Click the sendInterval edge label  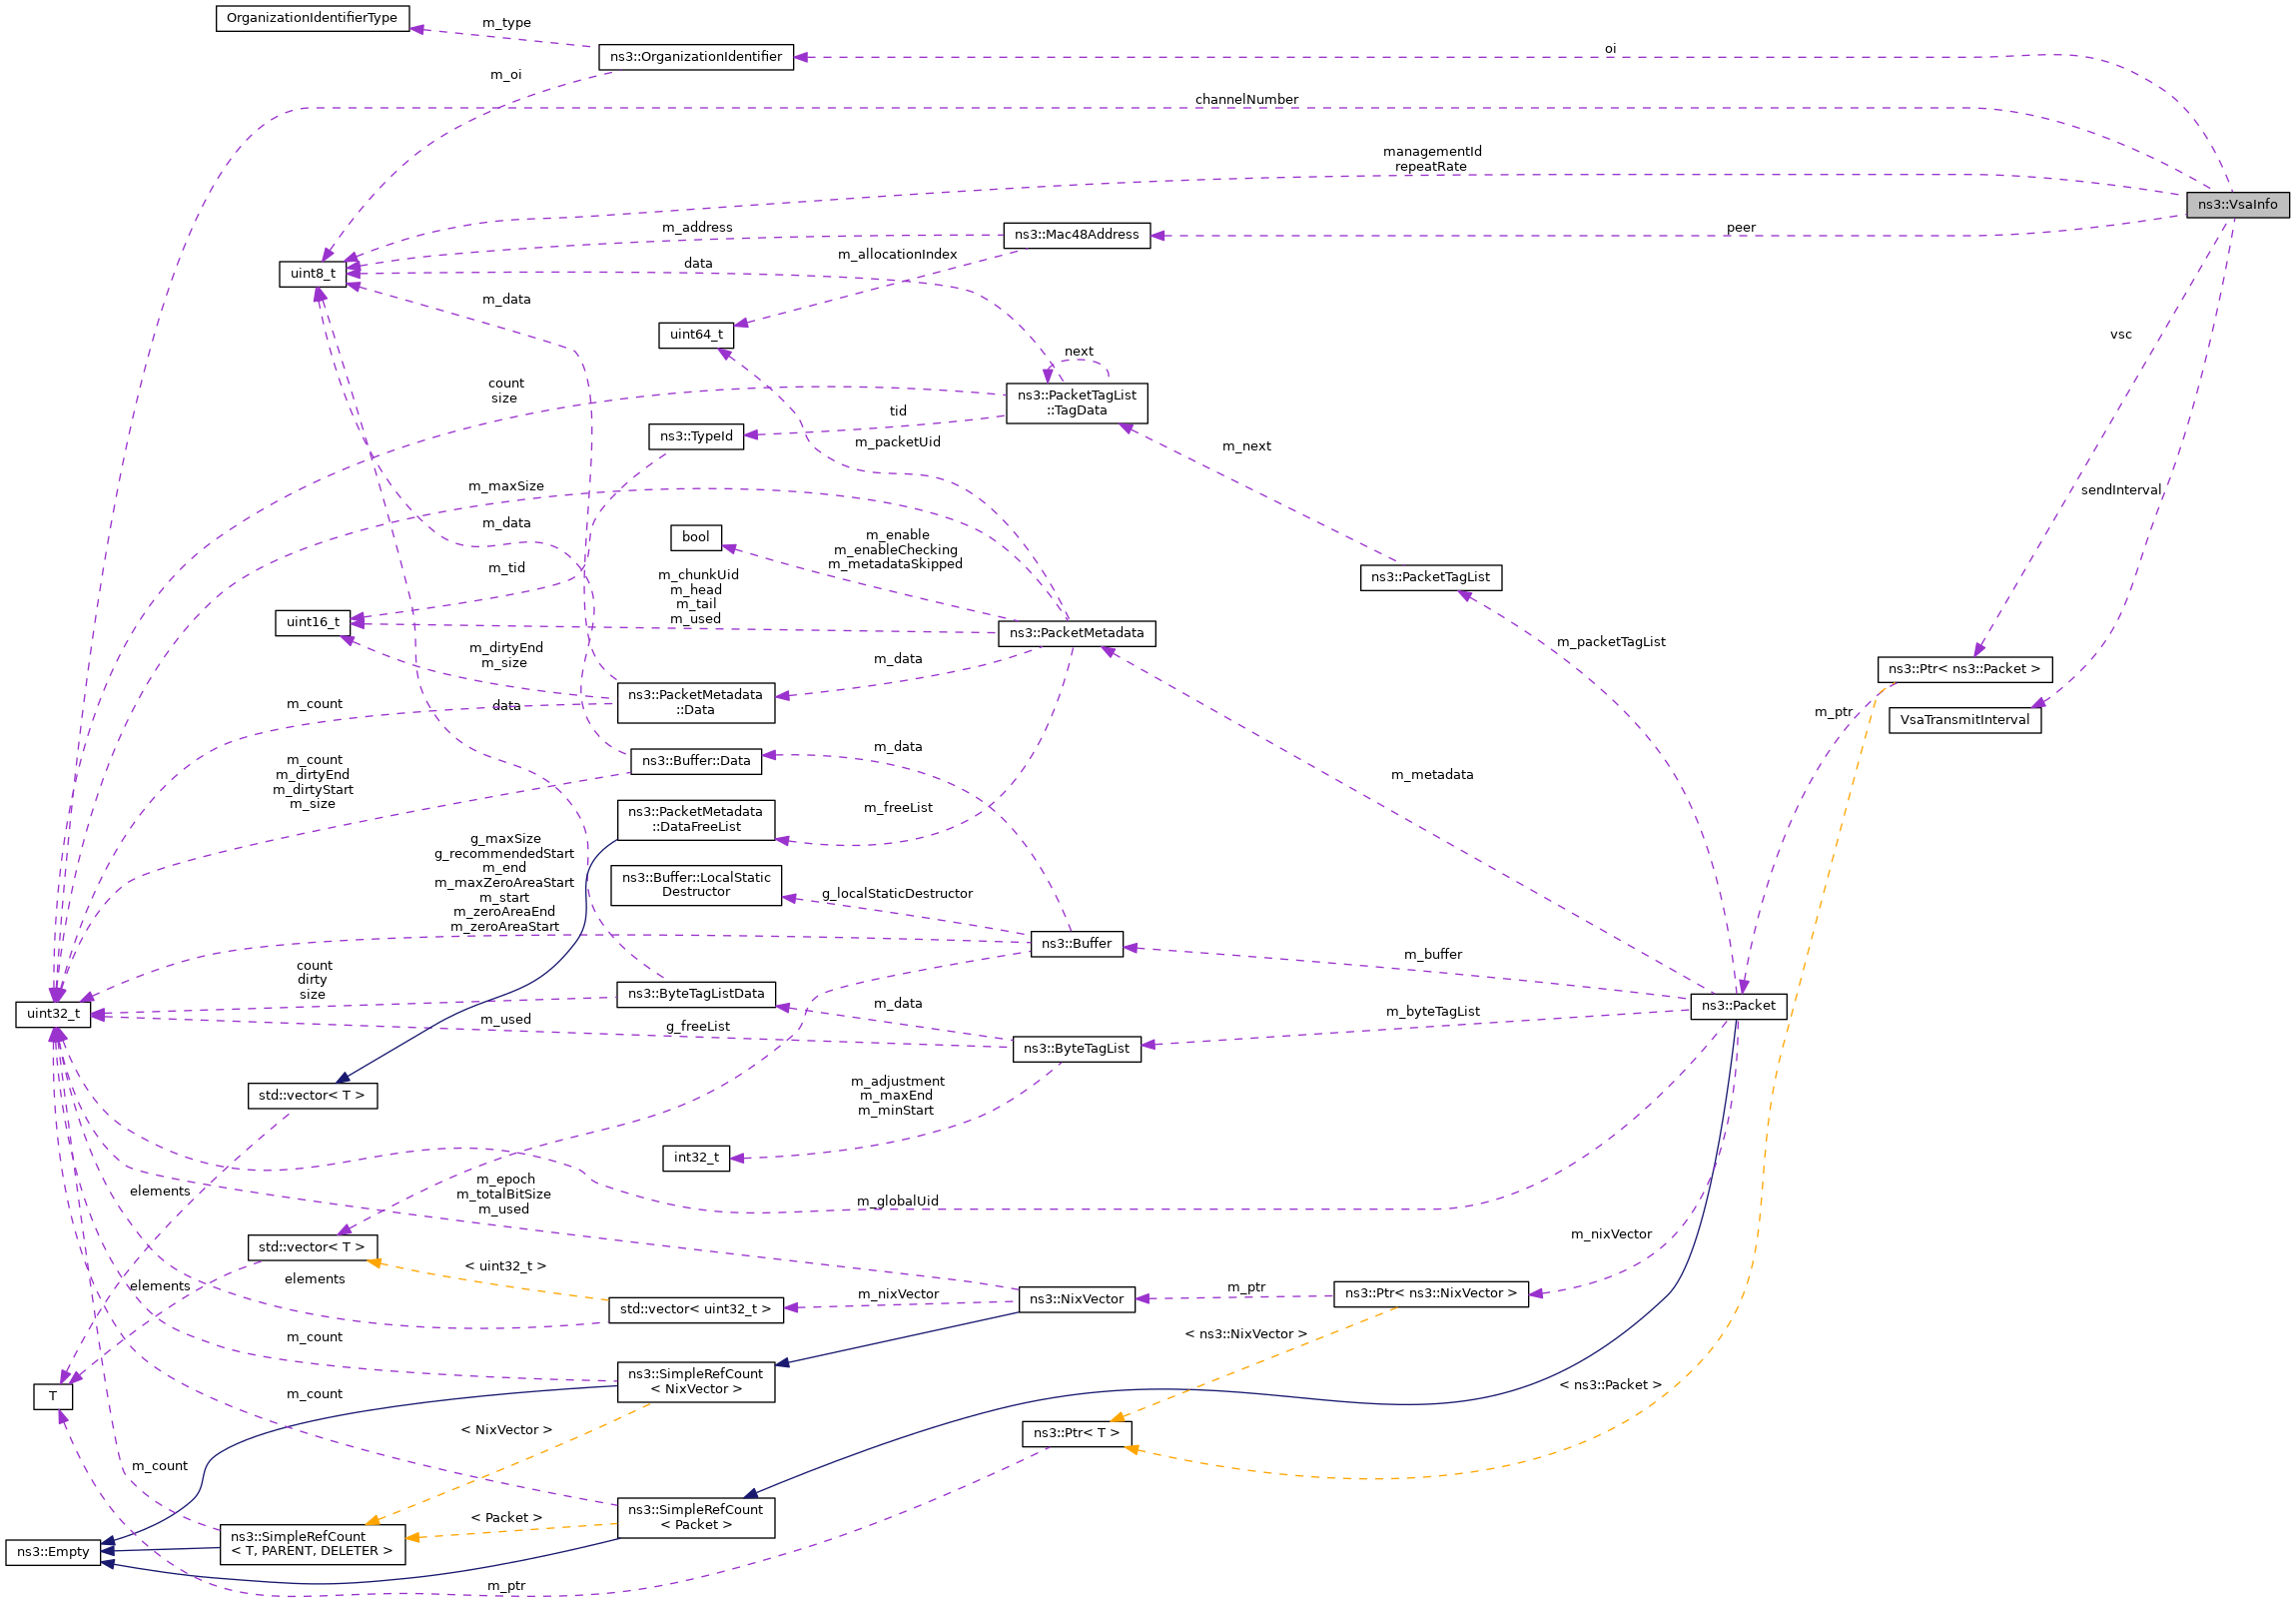point(2121,490)
